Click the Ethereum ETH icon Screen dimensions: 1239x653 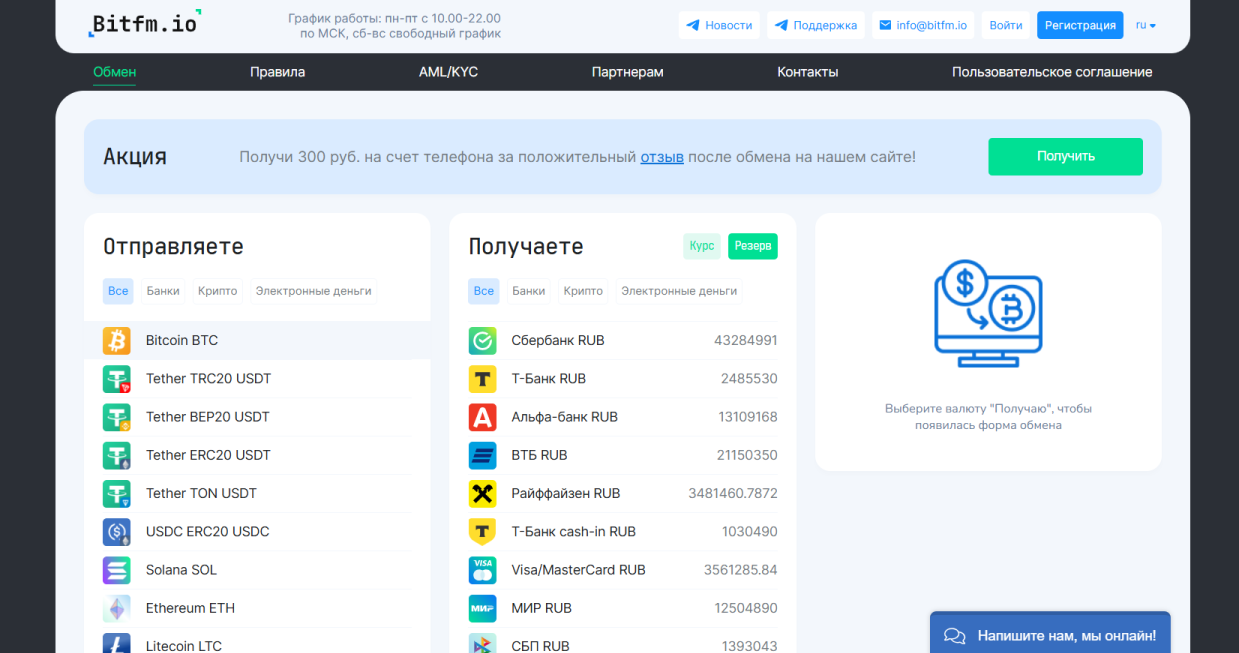tap(117, 608)
